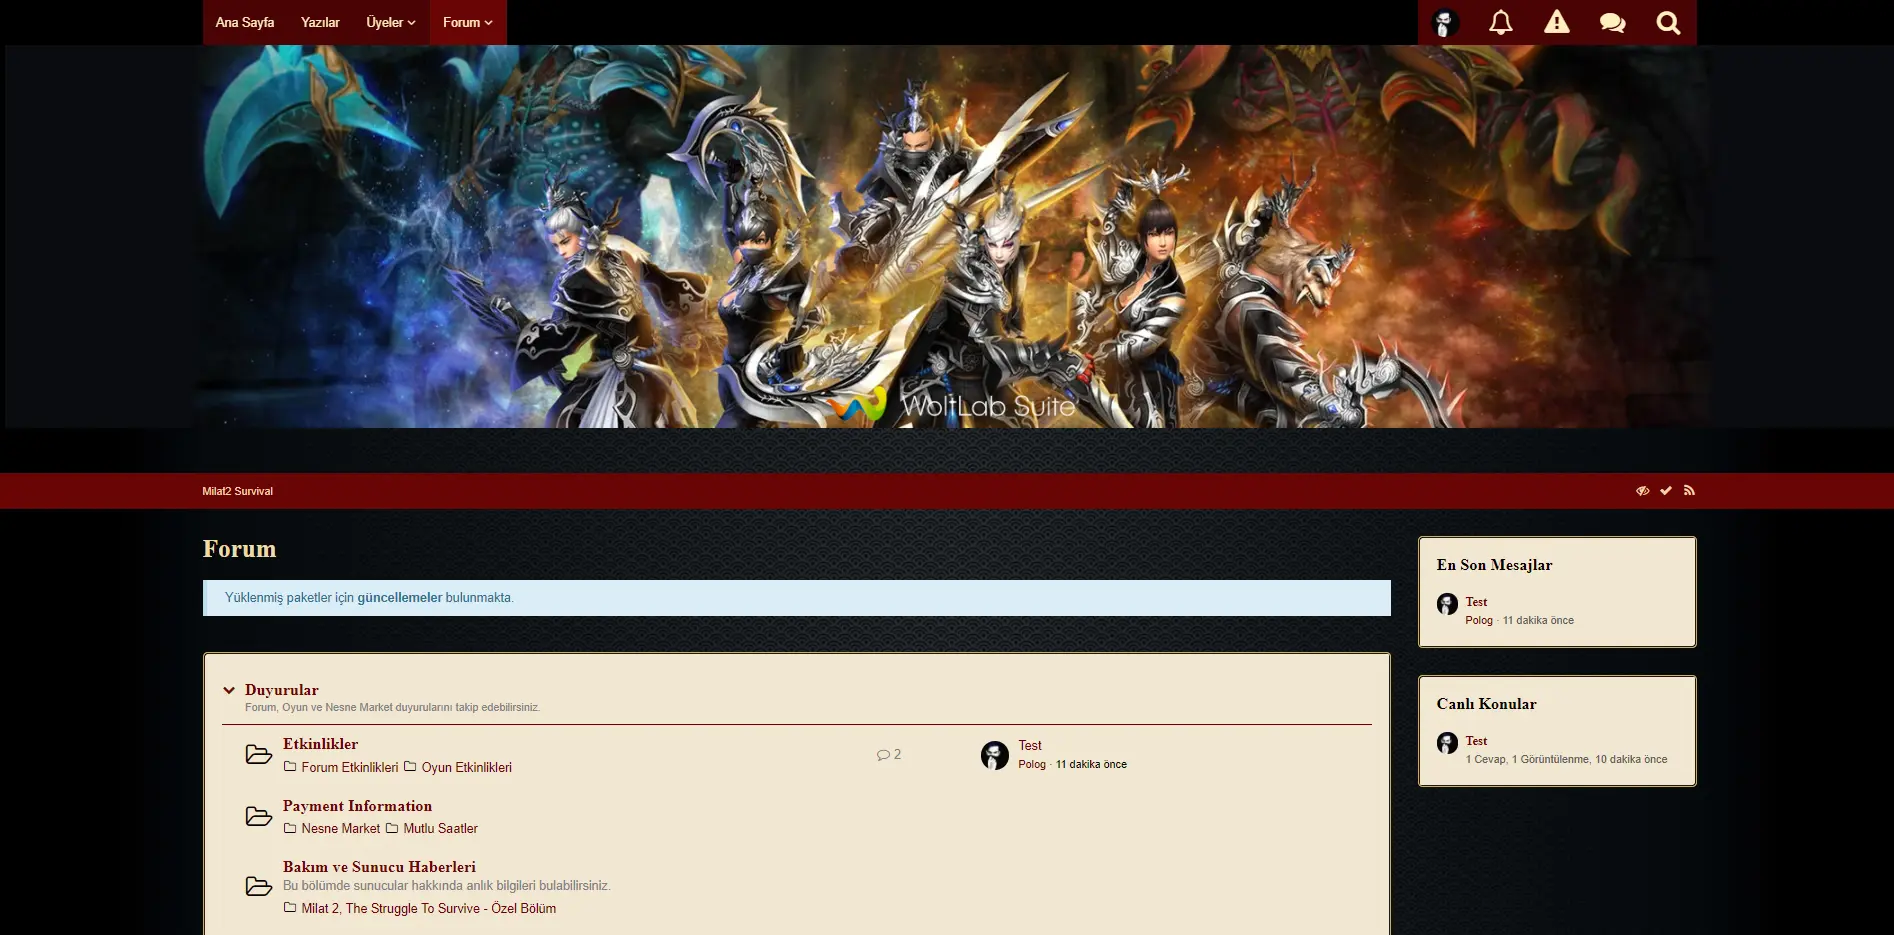
Task: Expand the Üyeler dropdown menu
Action: (391, 22)
